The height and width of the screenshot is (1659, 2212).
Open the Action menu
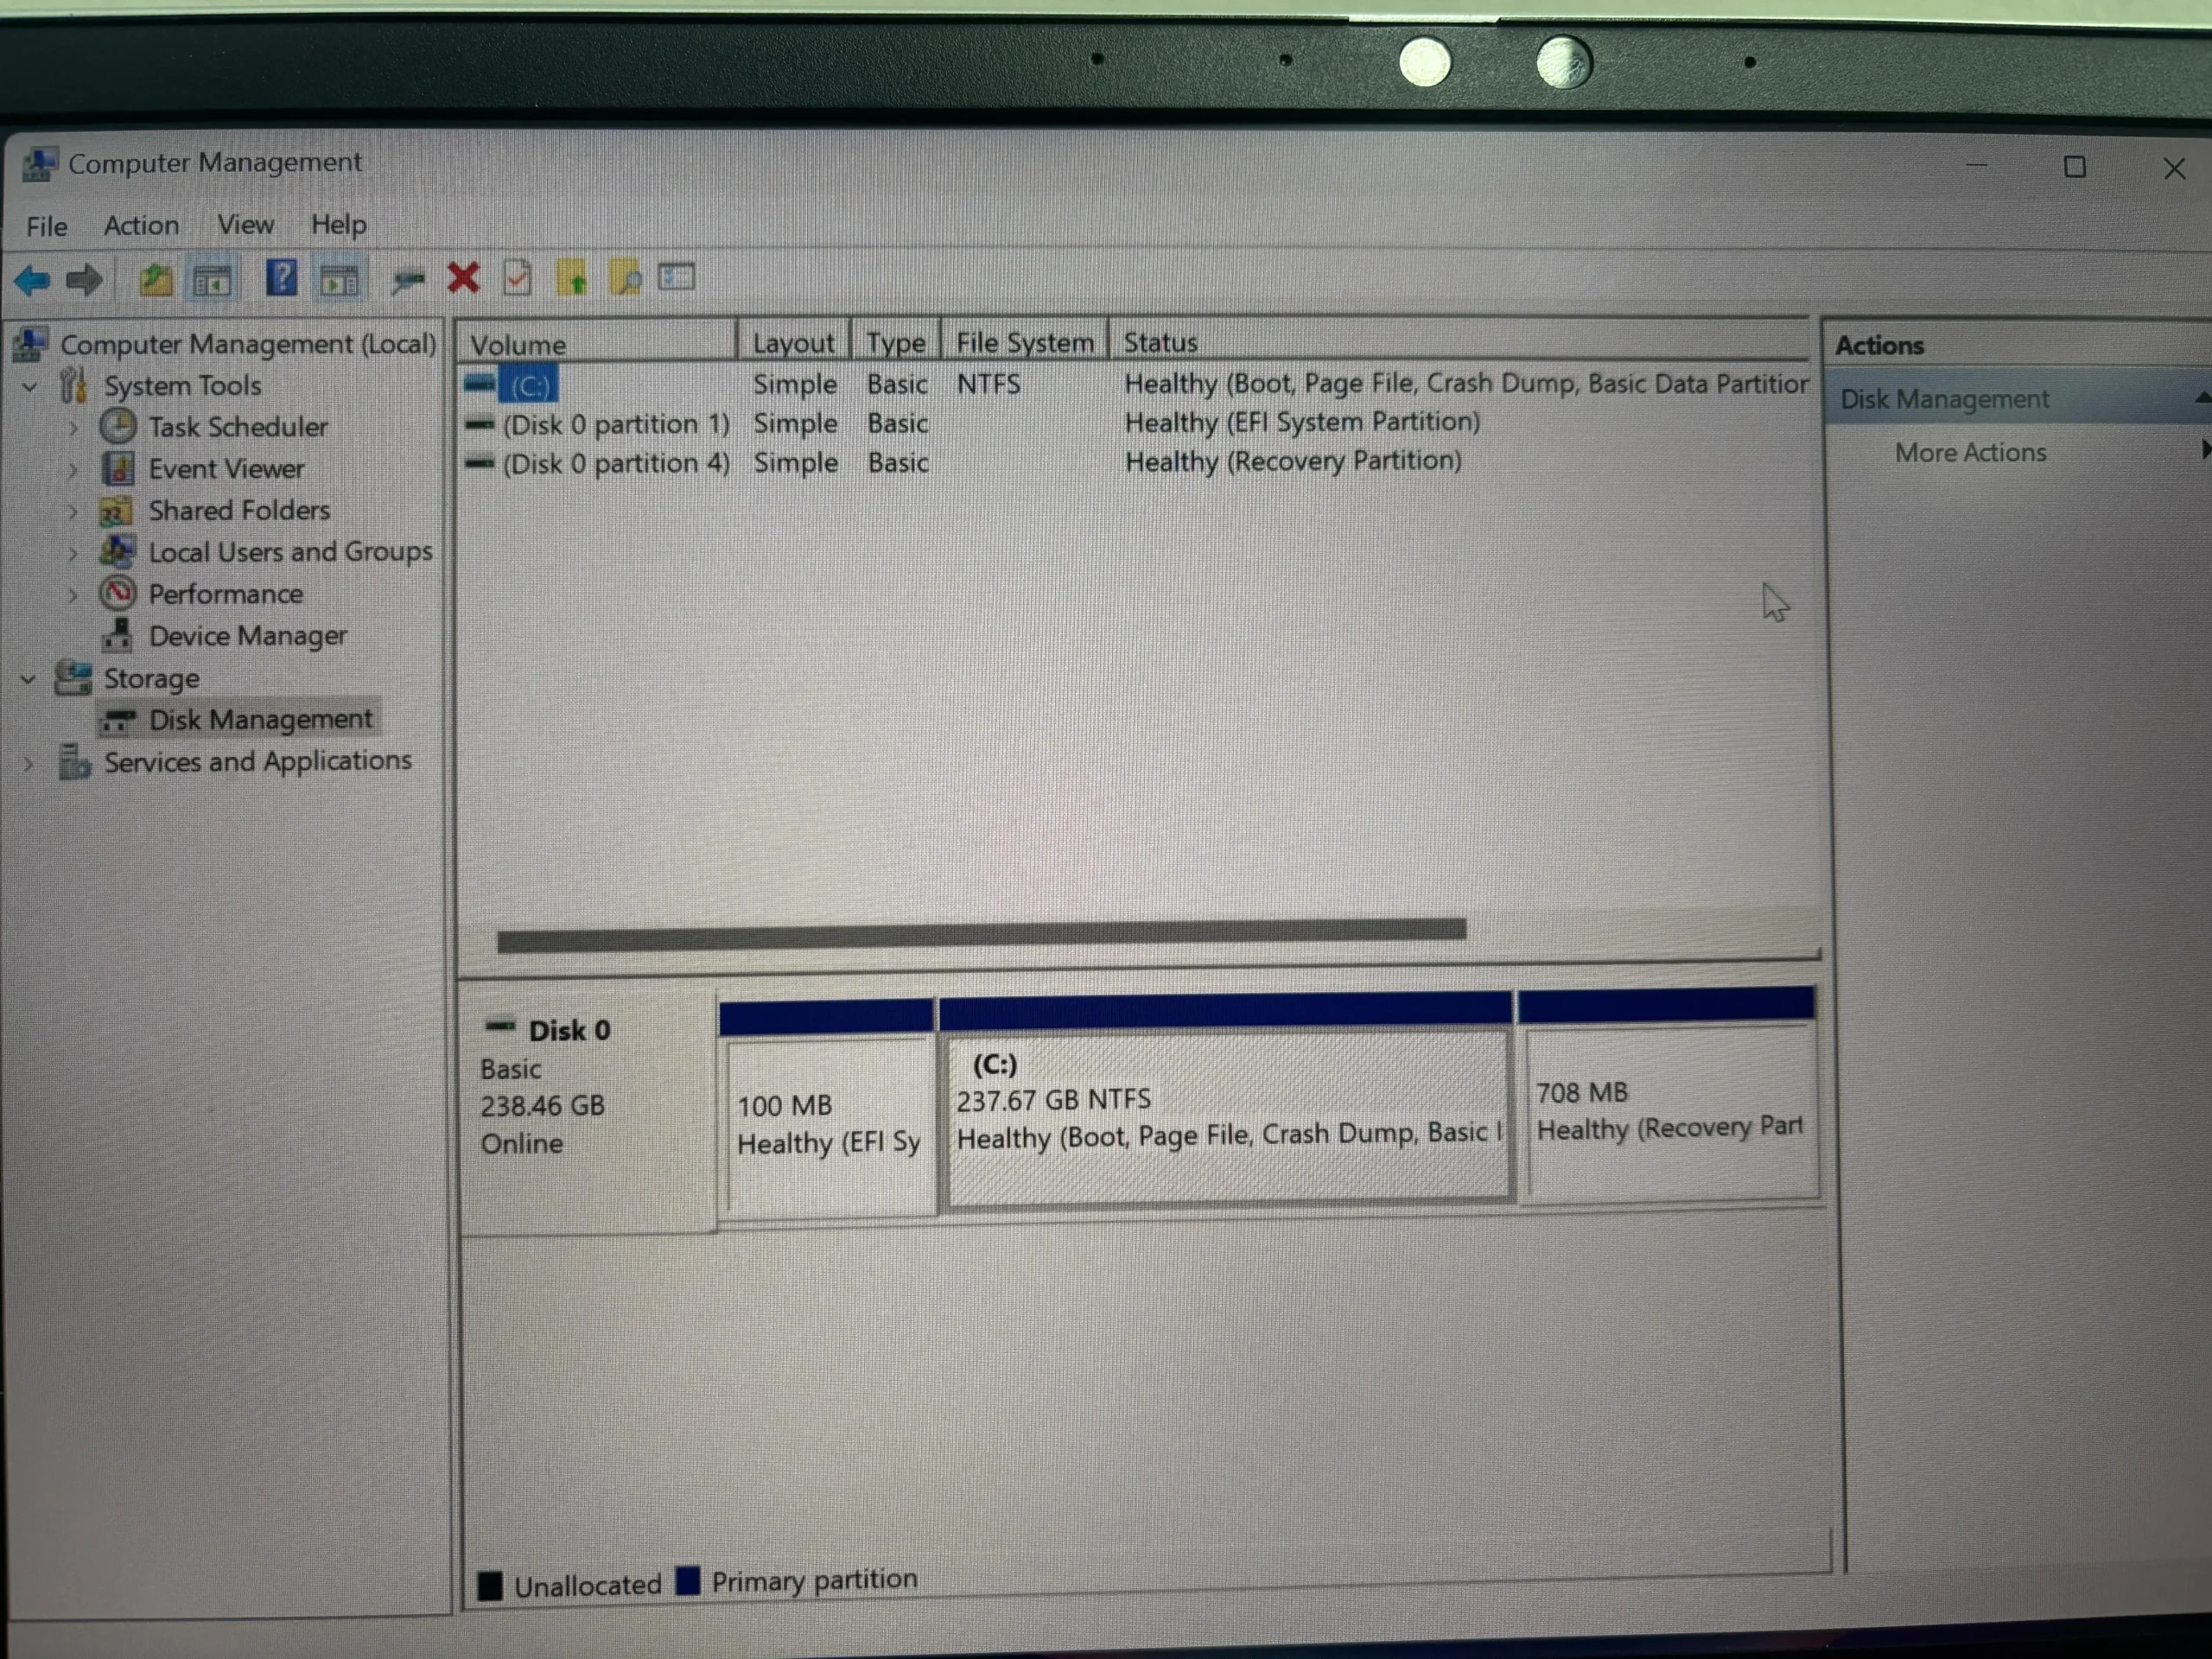click(141, 226)
